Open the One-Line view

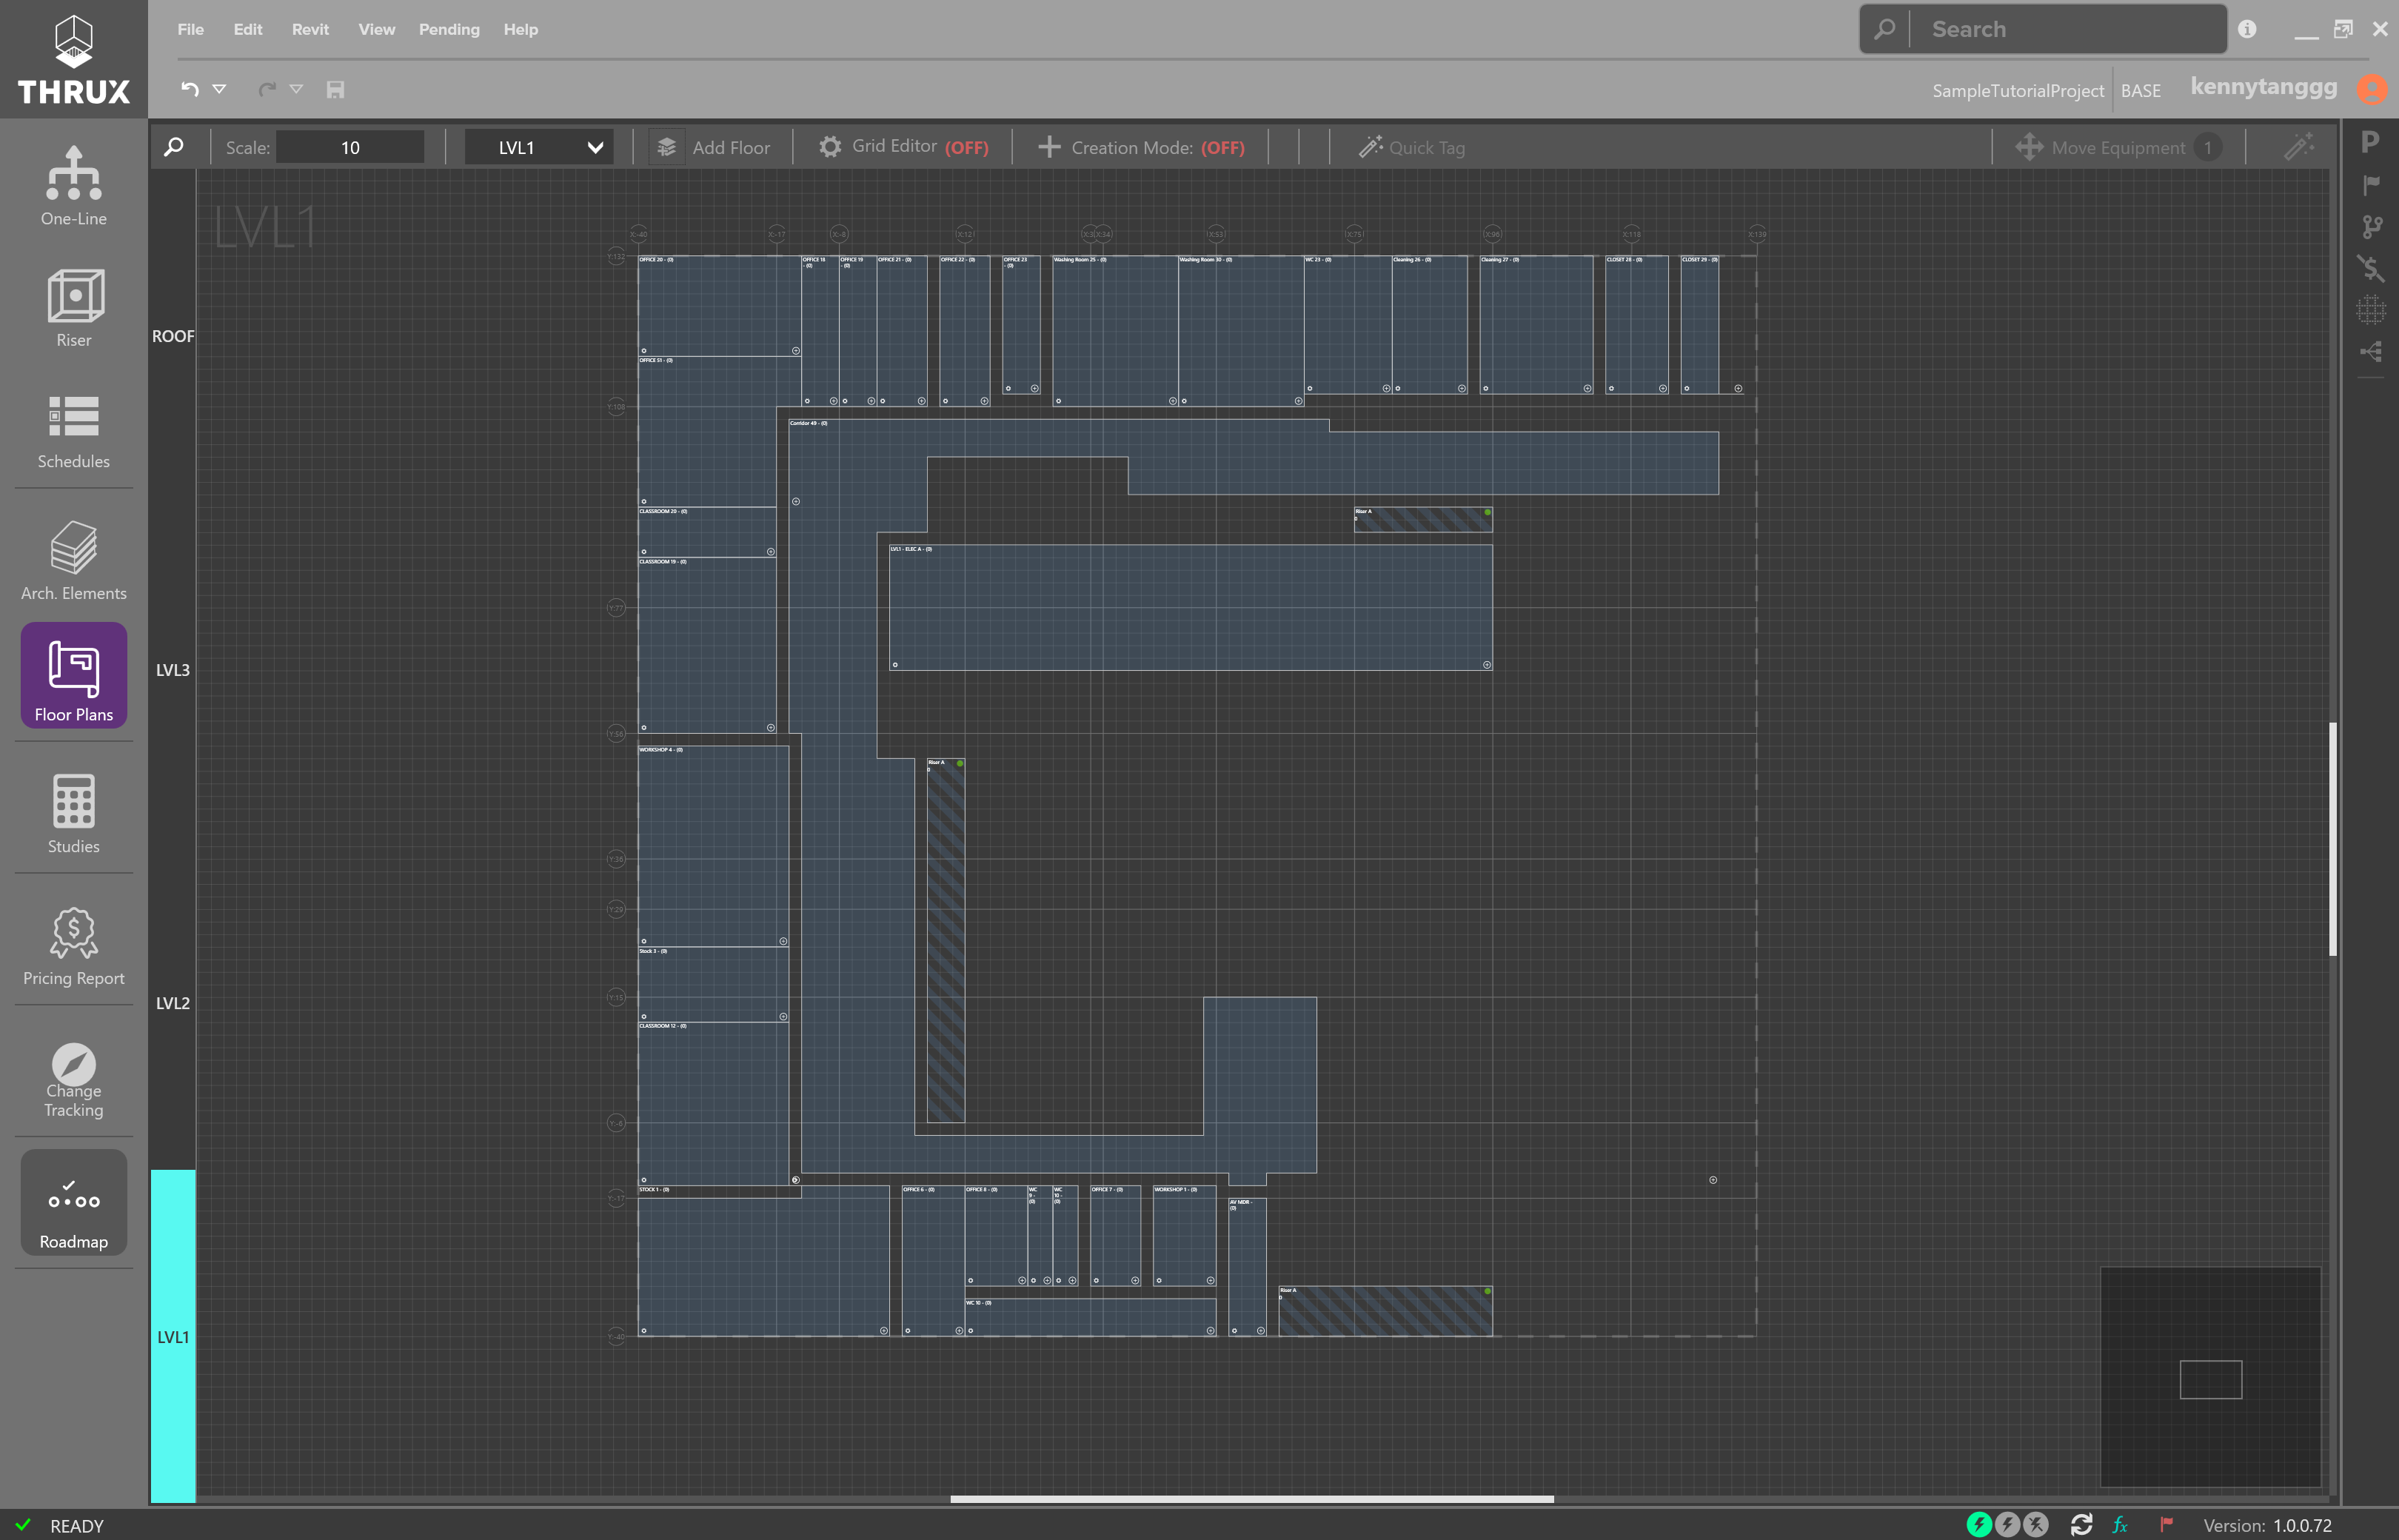click(x=73, y=186)
